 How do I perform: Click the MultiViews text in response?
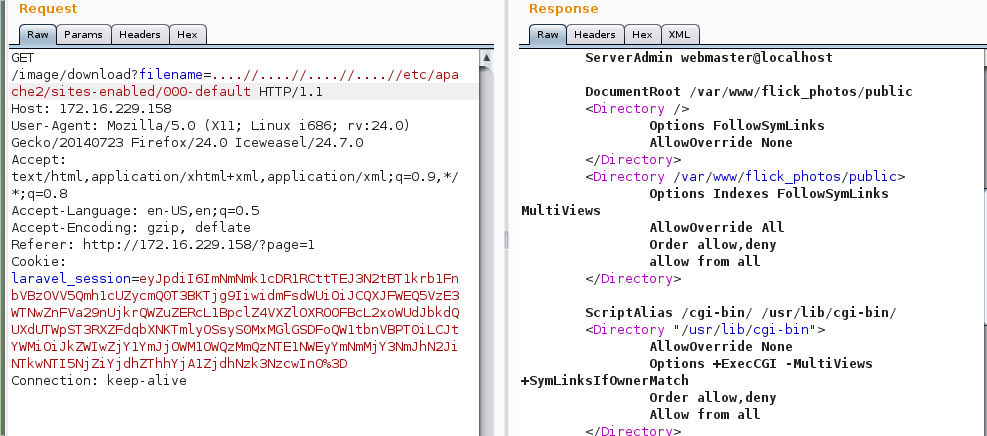pos(561,211)
